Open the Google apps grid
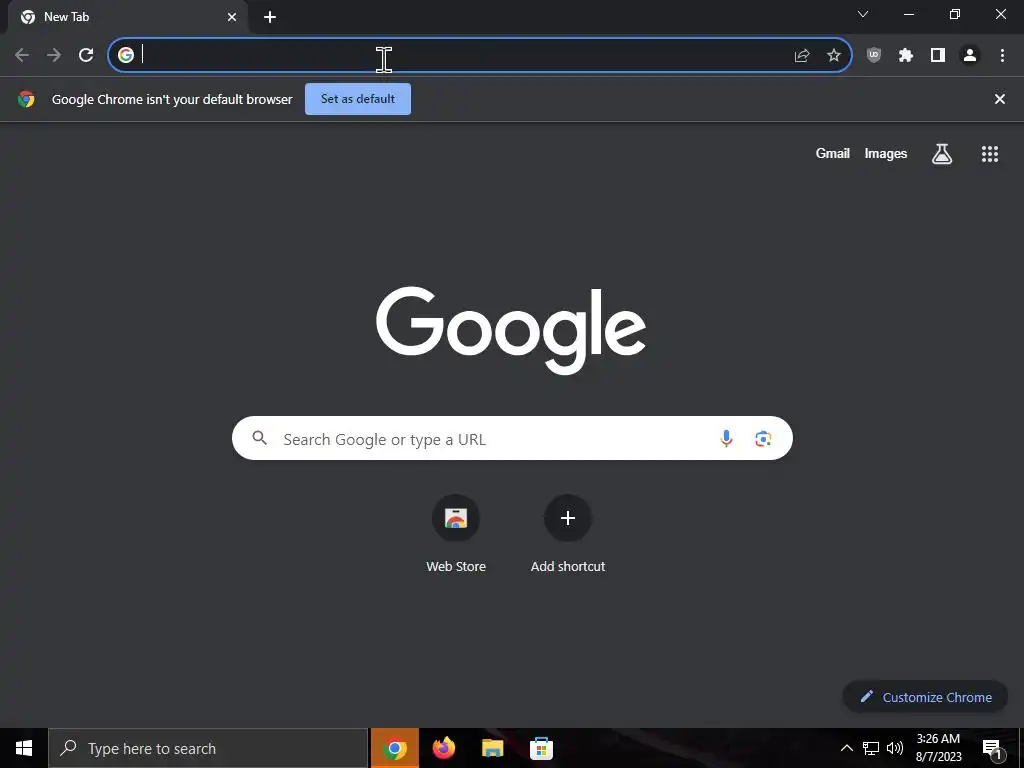 coord(990,153)
